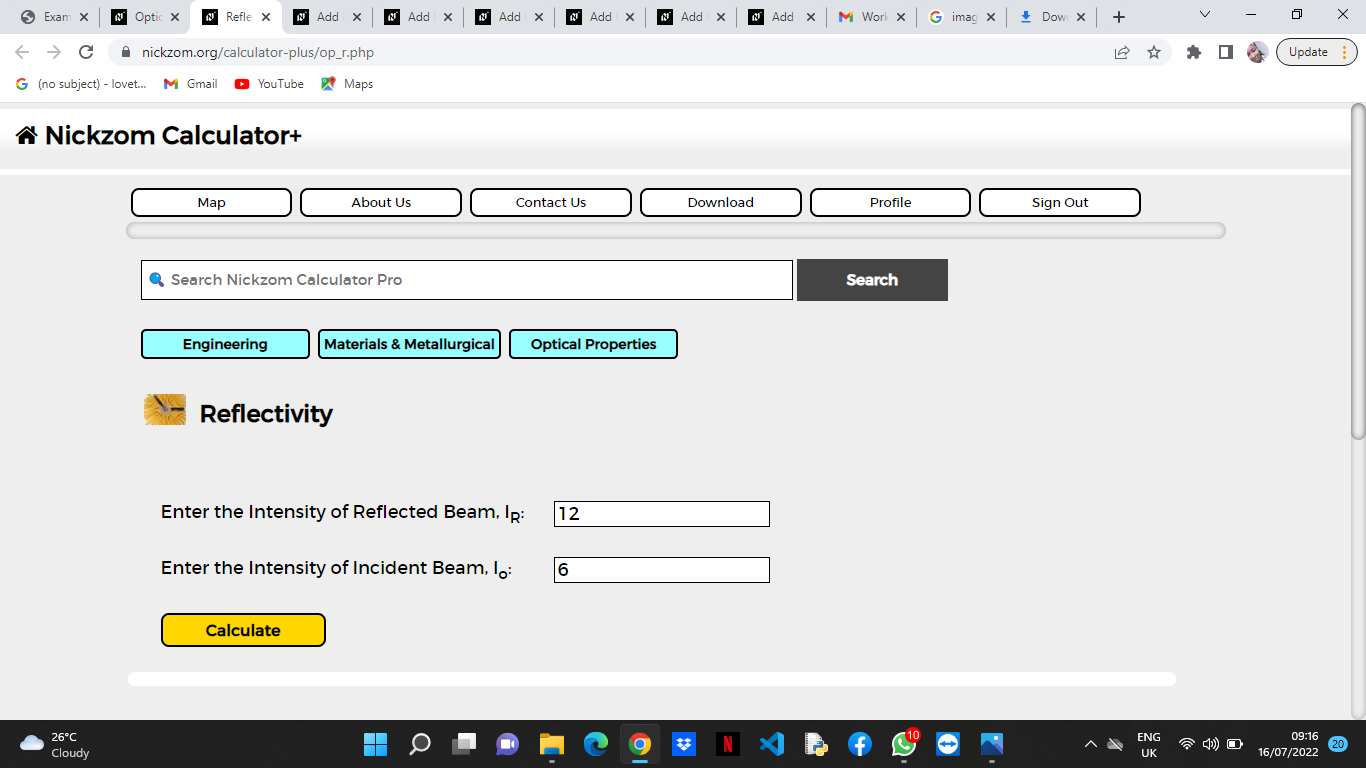The image size is (1366, 768).
Task: Click the Reflectivity thumbnail image
Action: coord(165,410)
